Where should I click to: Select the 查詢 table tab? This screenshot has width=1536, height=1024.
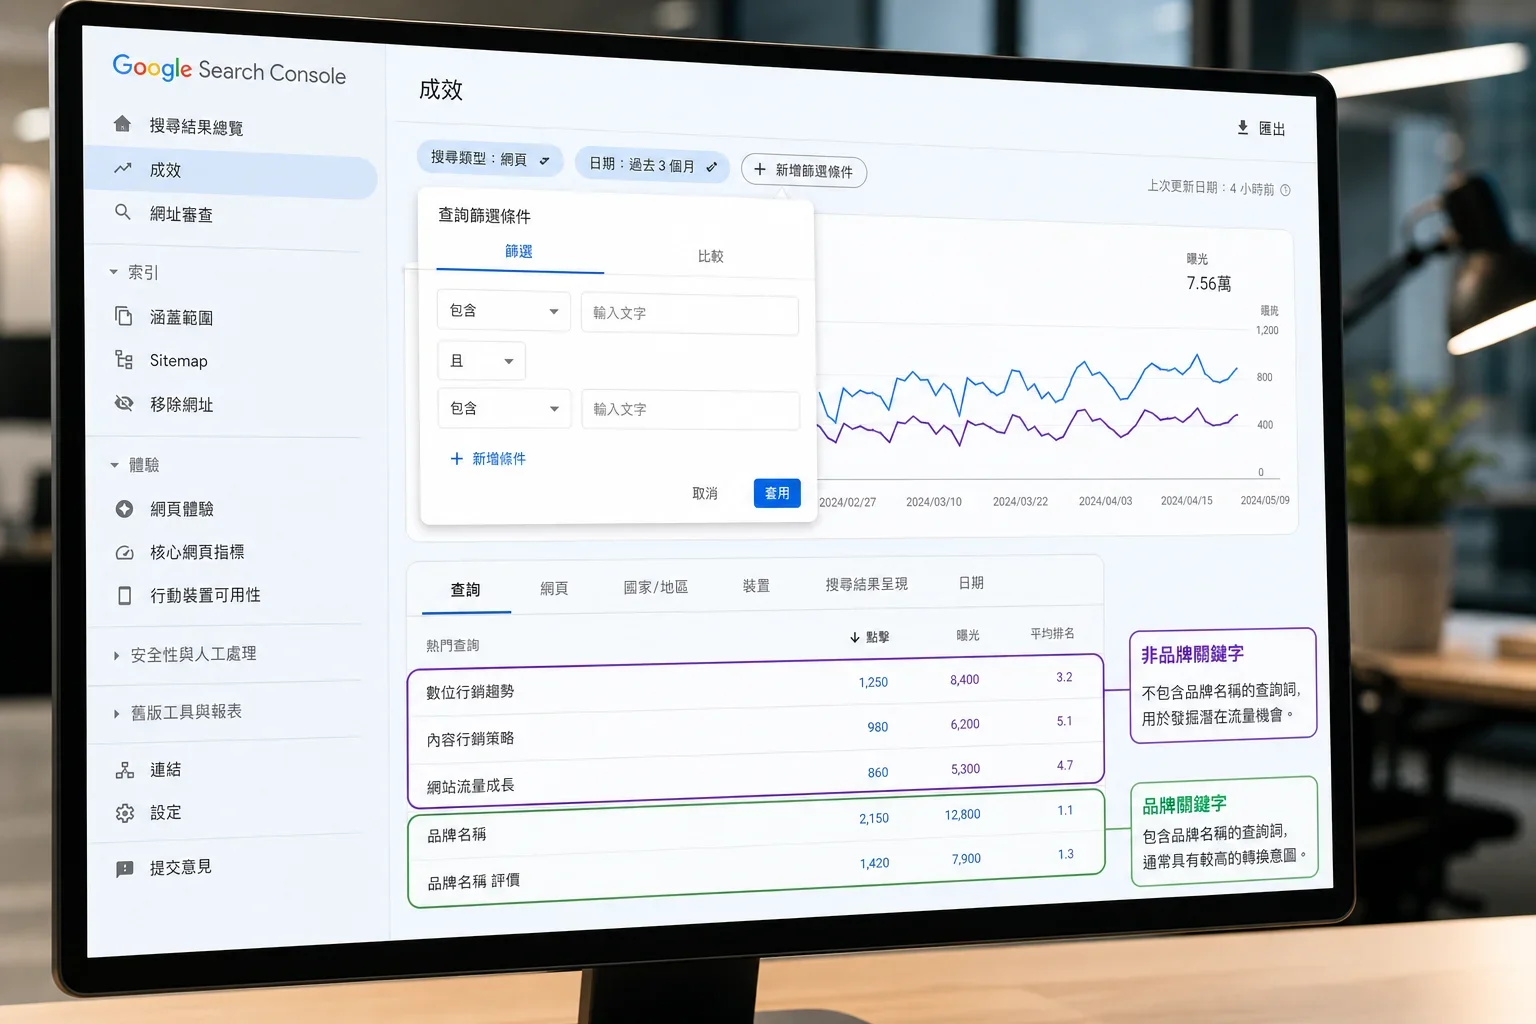pos(465,590)
